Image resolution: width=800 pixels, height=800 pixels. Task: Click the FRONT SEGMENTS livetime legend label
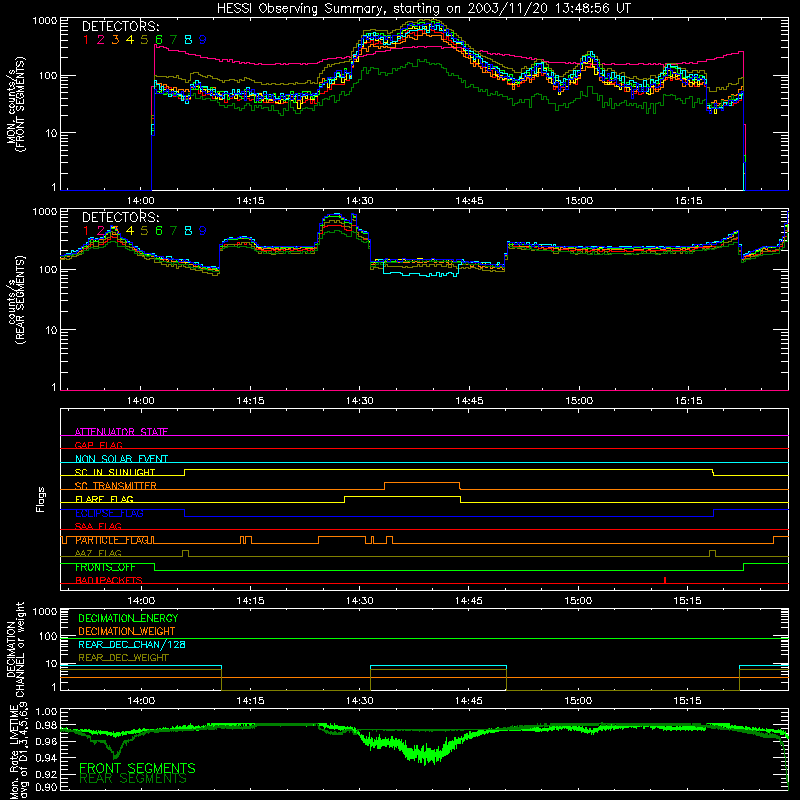coord(137,768)
